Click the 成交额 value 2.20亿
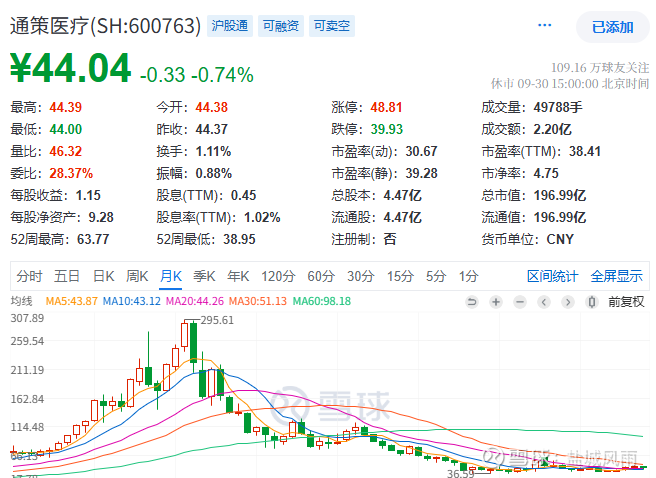This screenshot has width=656, height=478. (552, 129)
